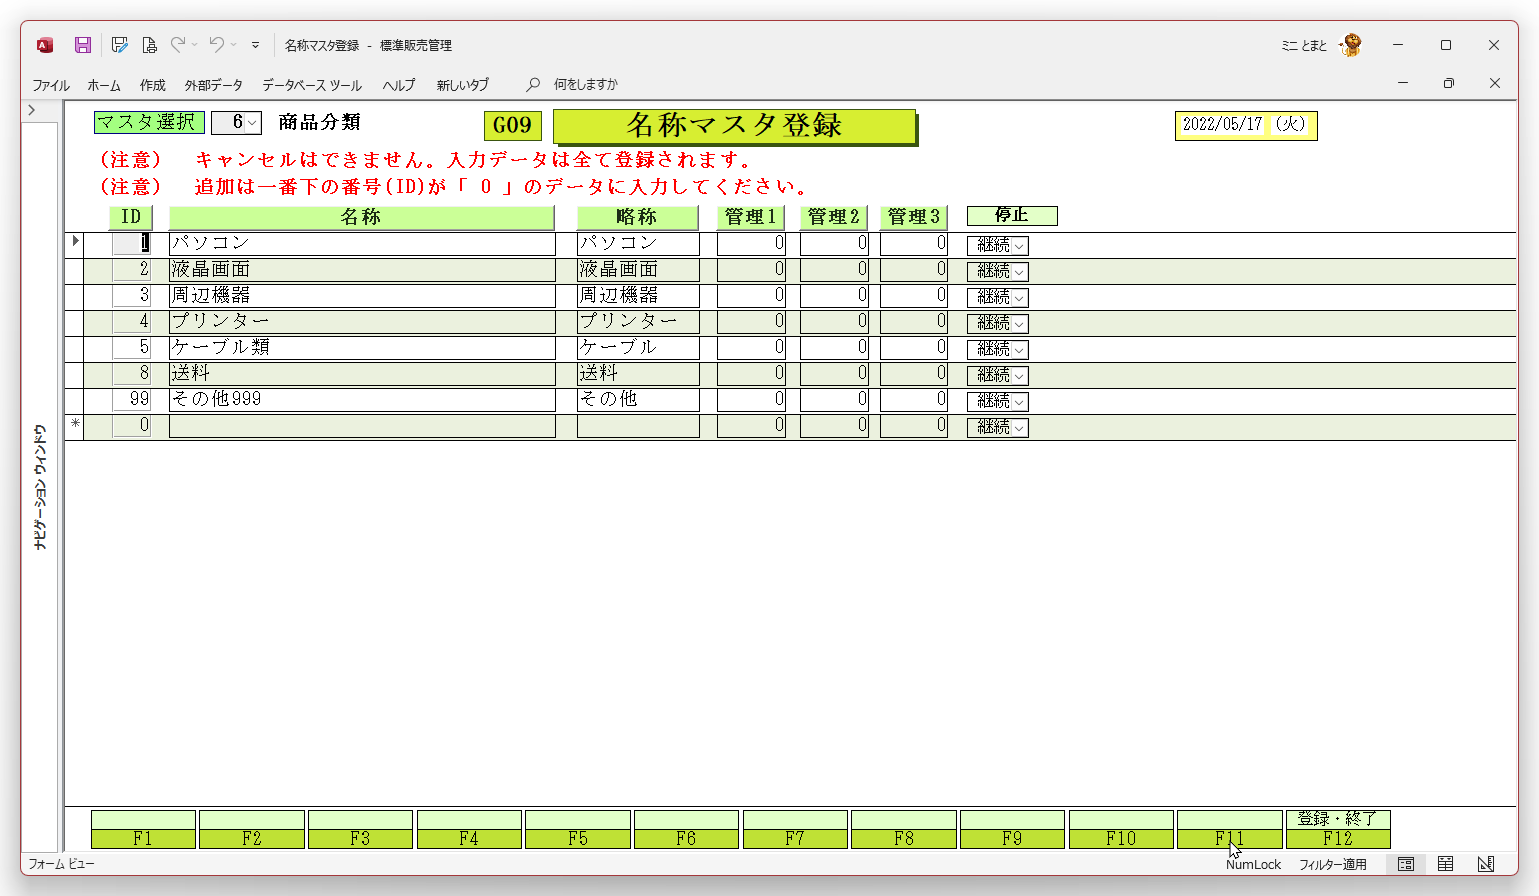Open the マスタ選択 combo box showing 6

(253, 123)
